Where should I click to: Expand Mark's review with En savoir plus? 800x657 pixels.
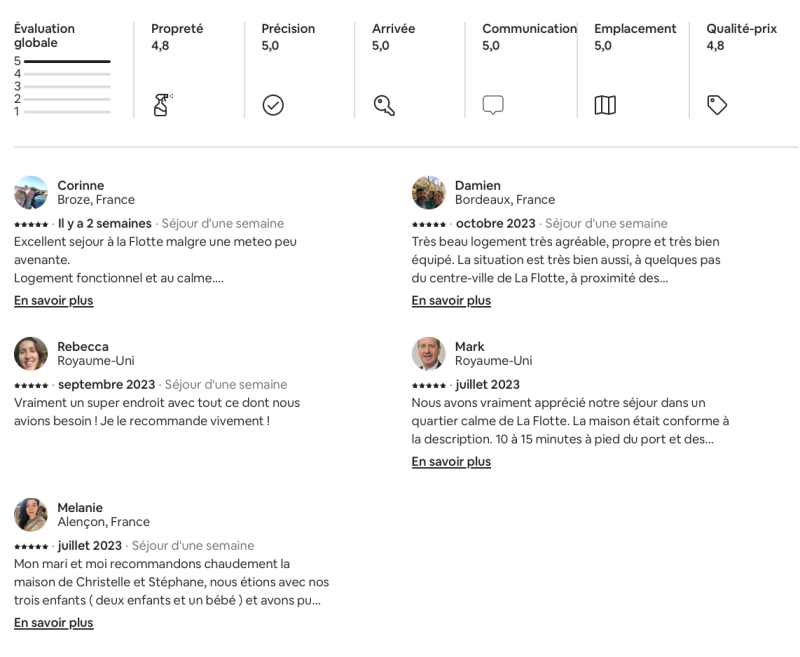[x=451, y=461]
